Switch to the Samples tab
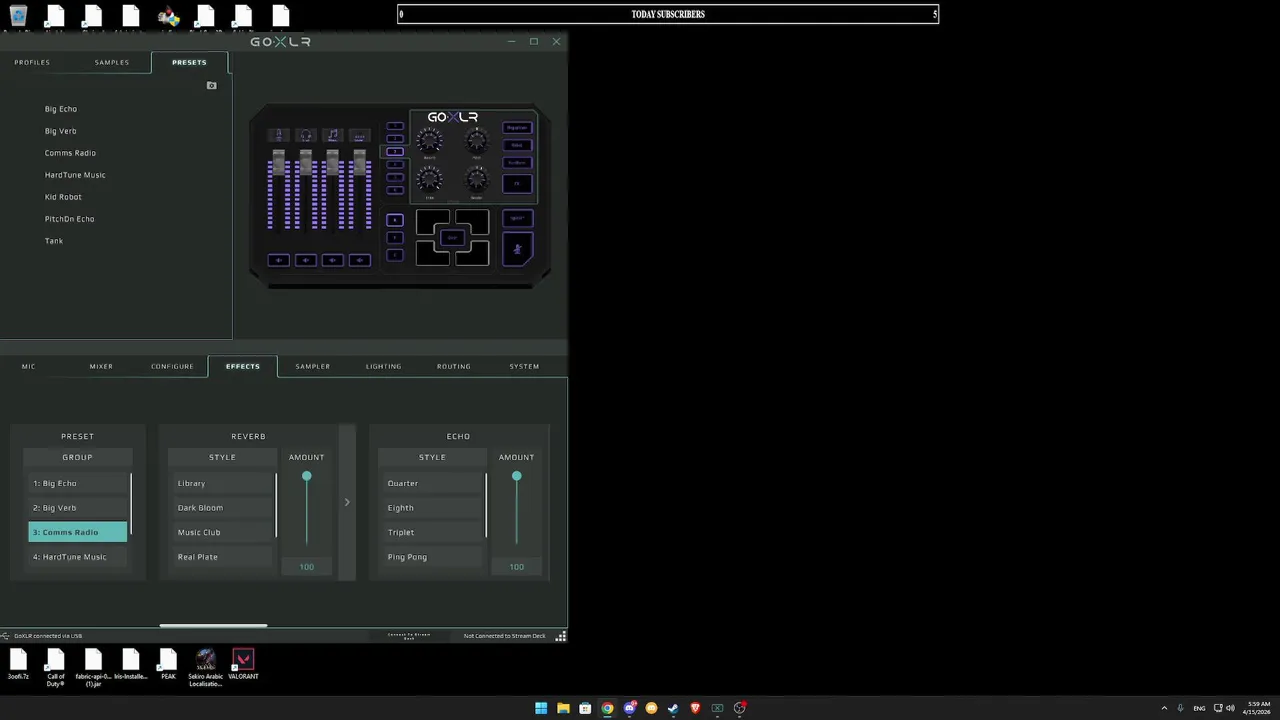This screenshot has height=720, width=1280. point(112,62)
